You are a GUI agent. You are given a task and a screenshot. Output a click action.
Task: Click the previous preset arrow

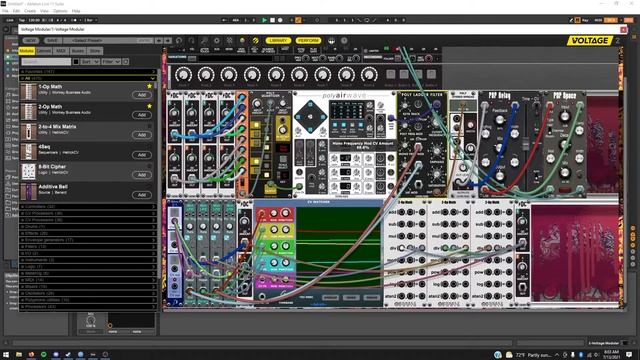[x=159, y=40]
